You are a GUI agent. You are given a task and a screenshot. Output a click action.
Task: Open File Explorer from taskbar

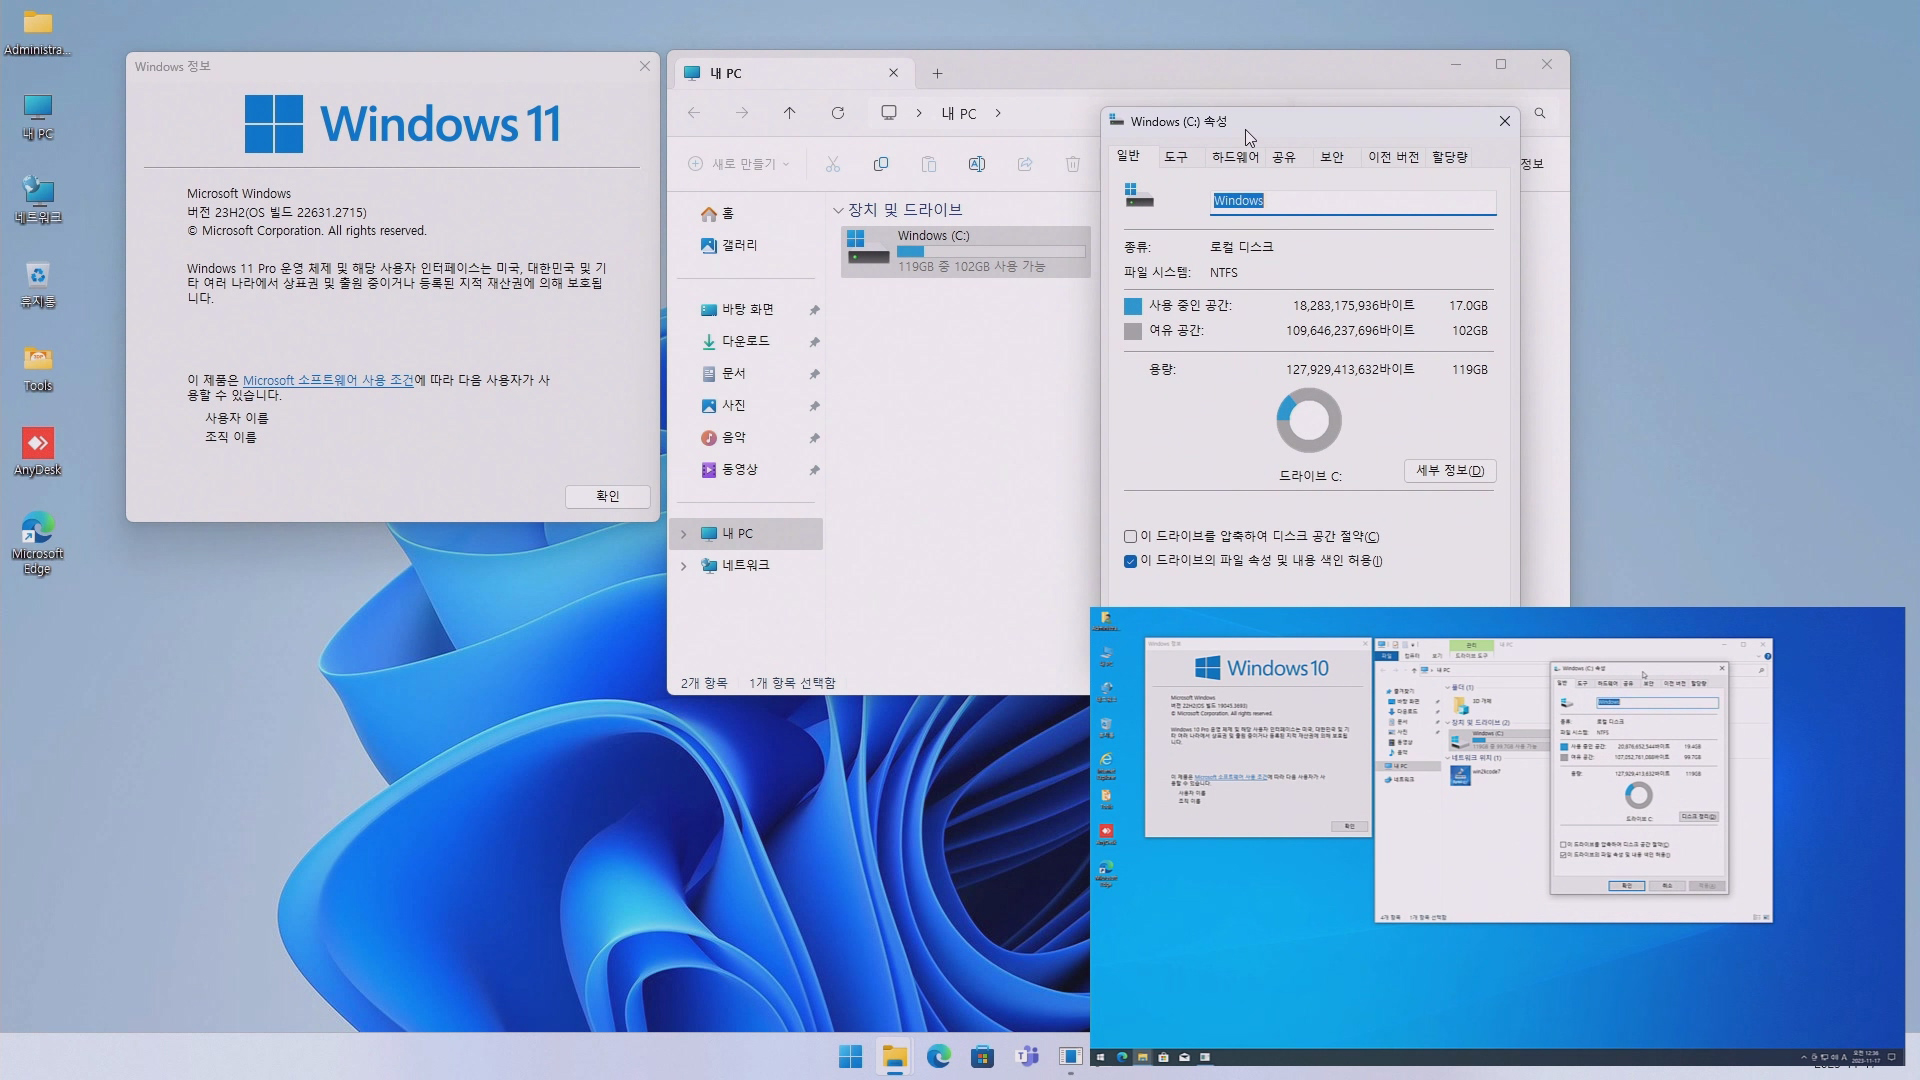coord(895,1056)
